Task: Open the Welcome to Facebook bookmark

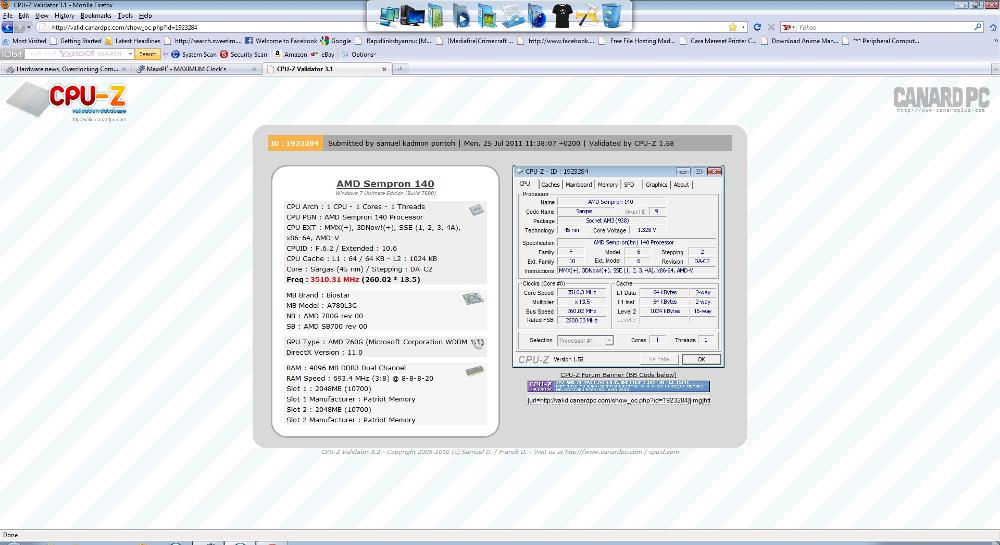Action: [x=281, y=41]
